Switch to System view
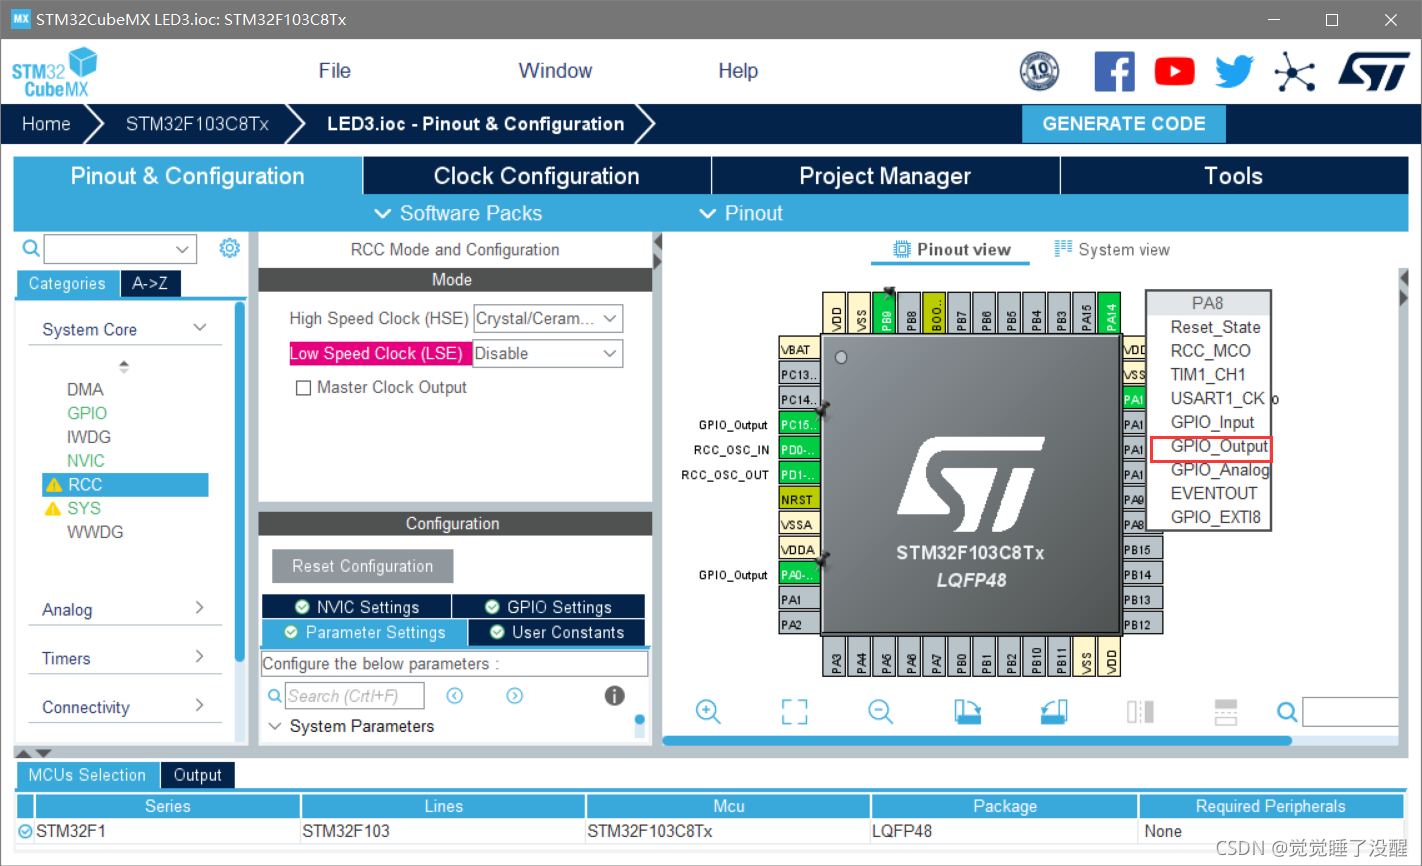 point(1112,249)
